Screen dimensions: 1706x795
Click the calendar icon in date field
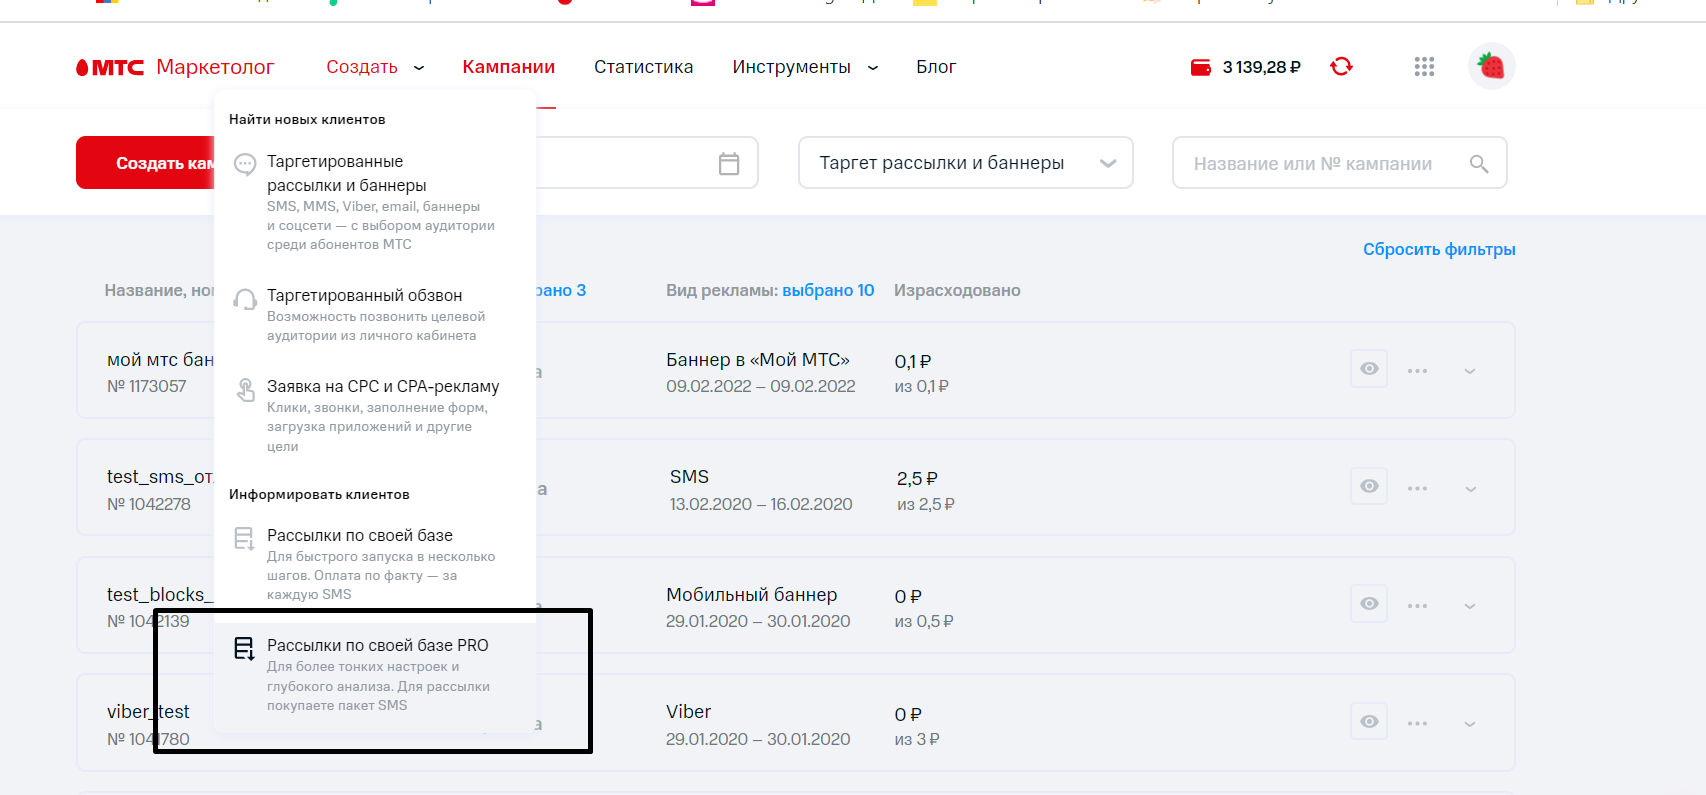point(729,163)
